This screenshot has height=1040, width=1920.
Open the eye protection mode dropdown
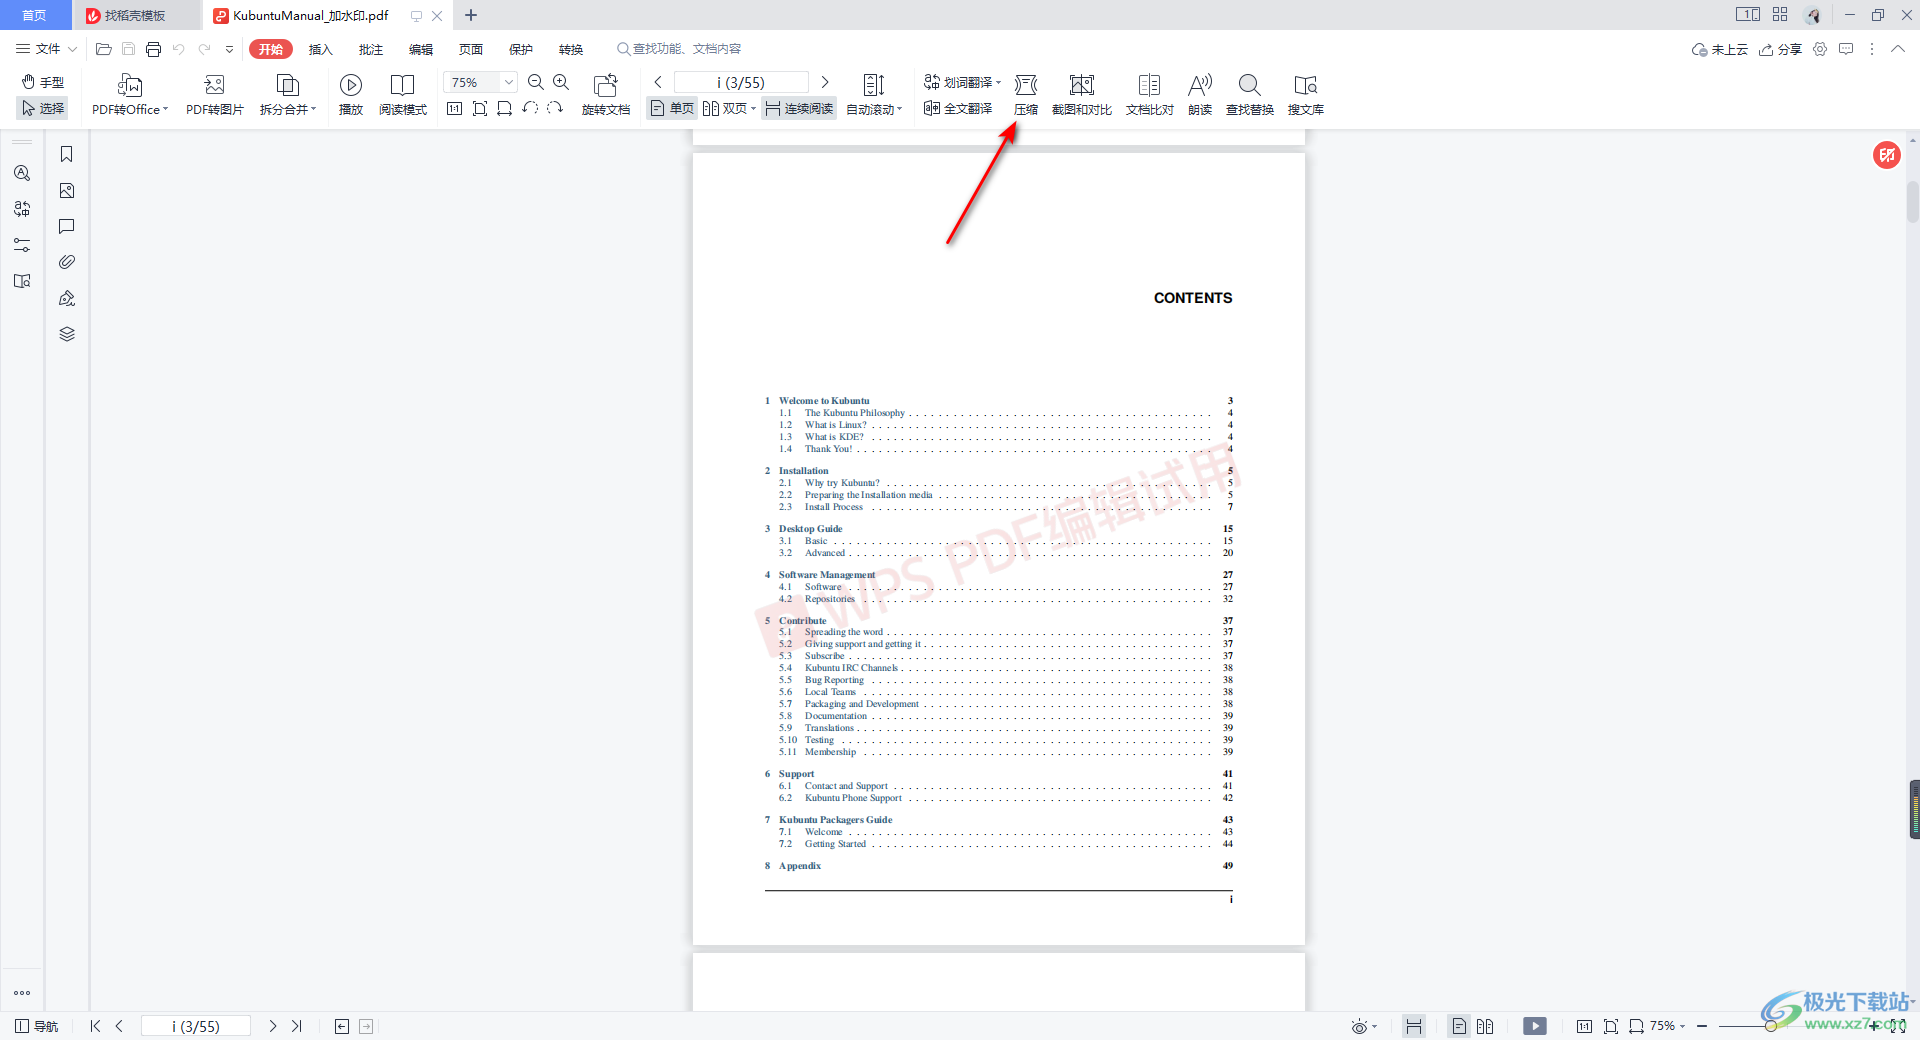[1365, 1026]
